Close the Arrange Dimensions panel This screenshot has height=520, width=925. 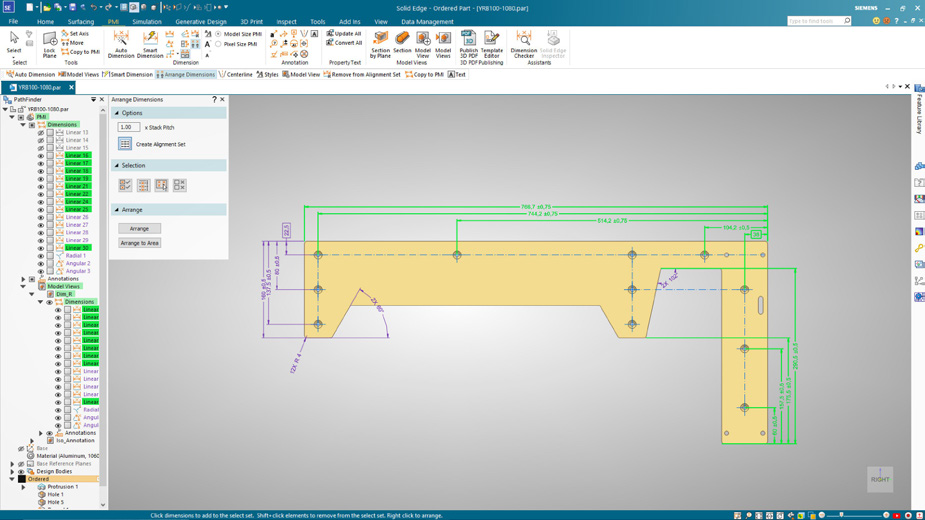pyautogui.click(x=222, y=99)
